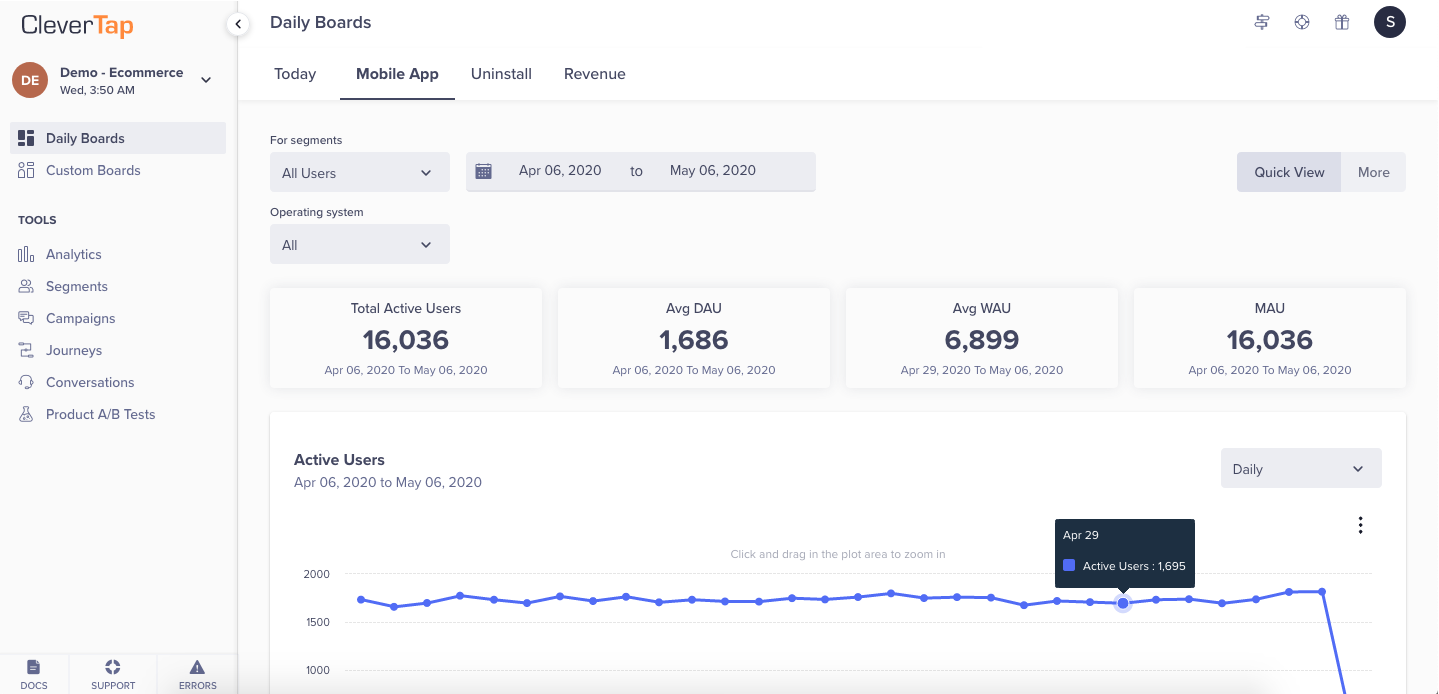Screen dimensions: 1439x694
Task: Click the lifebuoy help icon in header
Action: (x=1302, y=22)
